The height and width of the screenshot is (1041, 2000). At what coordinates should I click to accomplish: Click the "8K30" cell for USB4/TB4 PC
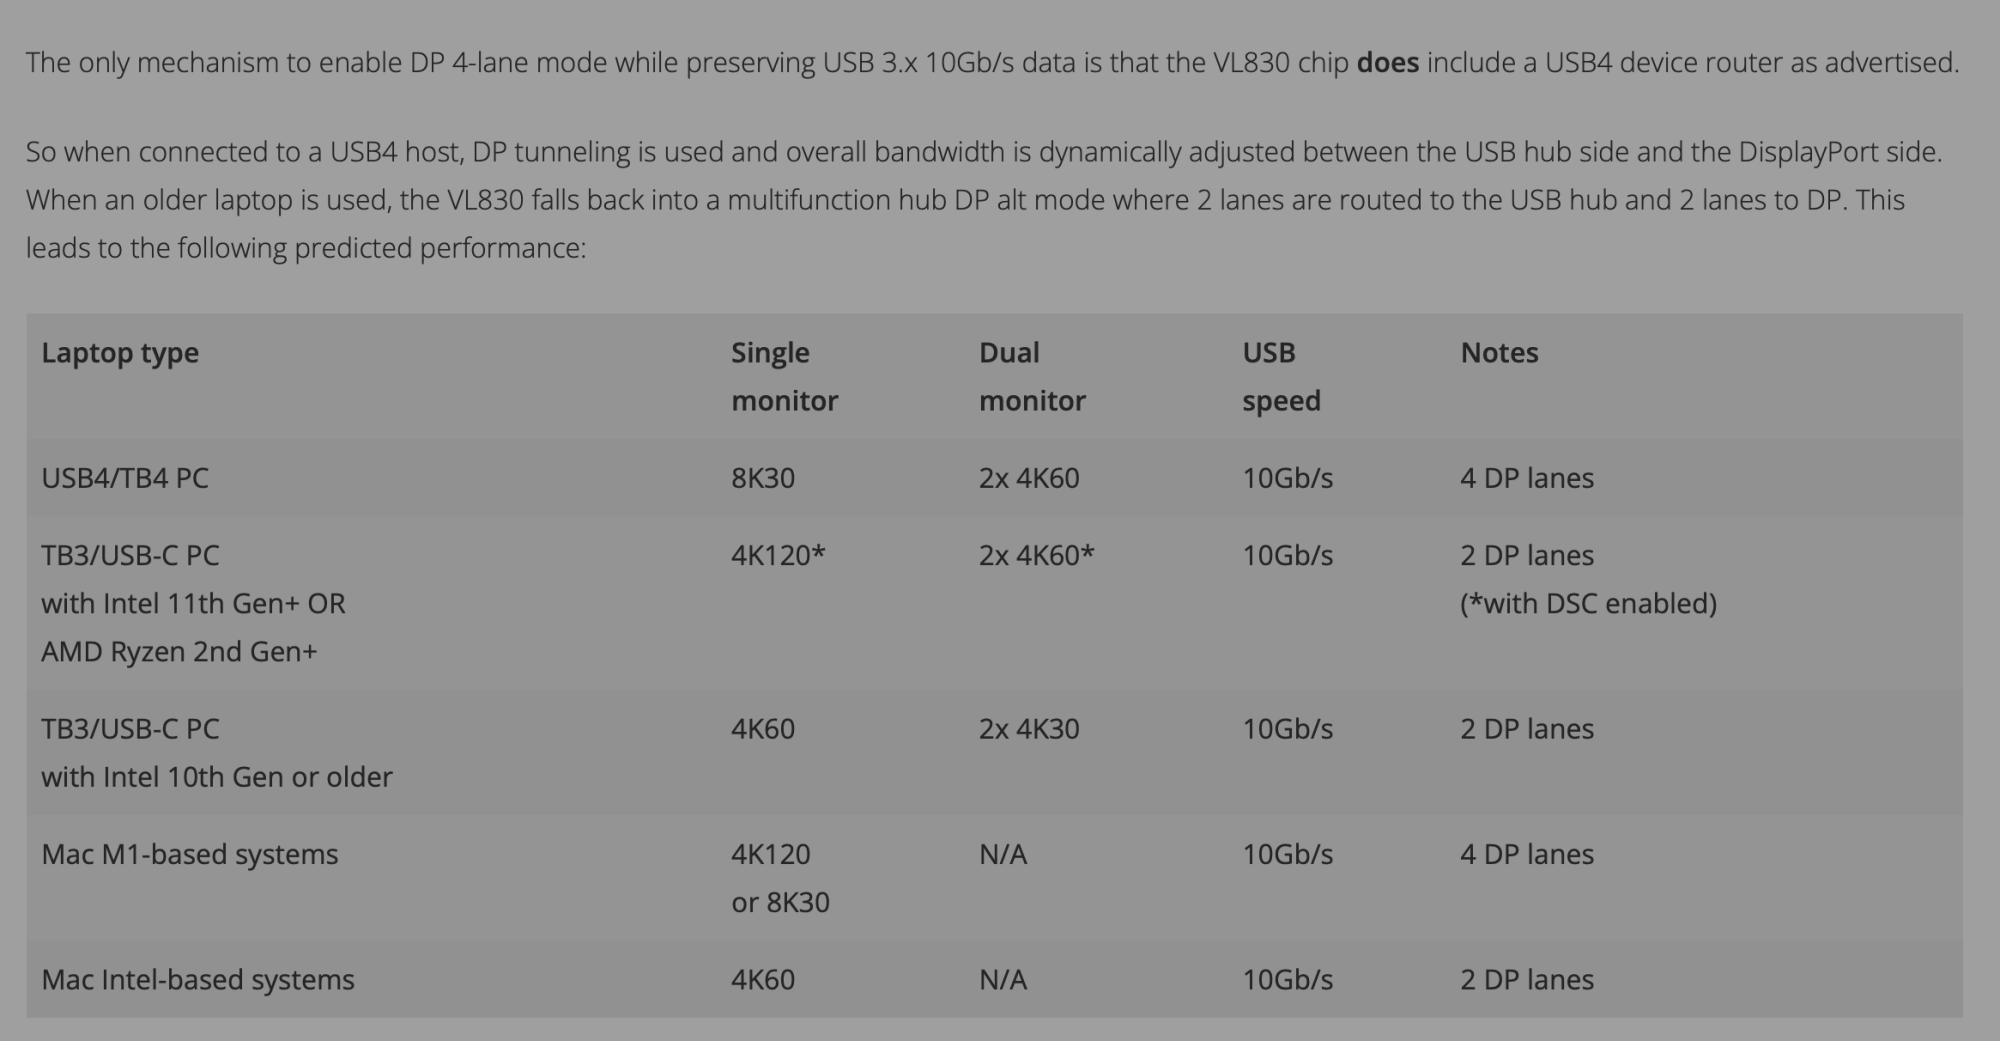click(x=763, y=478)
